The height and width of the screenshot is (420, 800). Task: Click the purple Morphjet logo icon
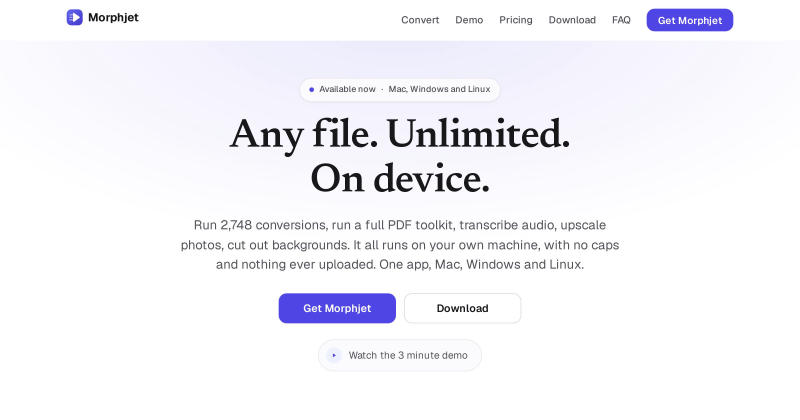point(74,17)
